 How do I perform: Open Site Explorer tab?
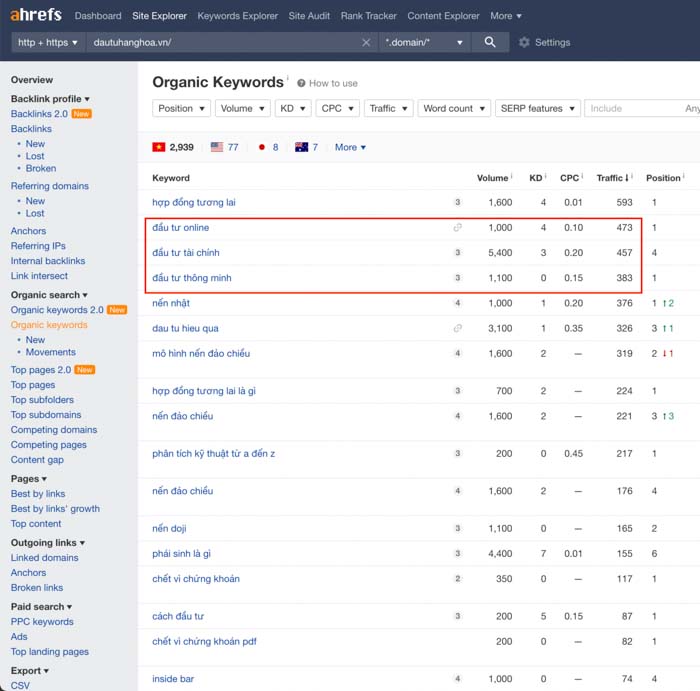pyautogui.click(x=159, y=16)
